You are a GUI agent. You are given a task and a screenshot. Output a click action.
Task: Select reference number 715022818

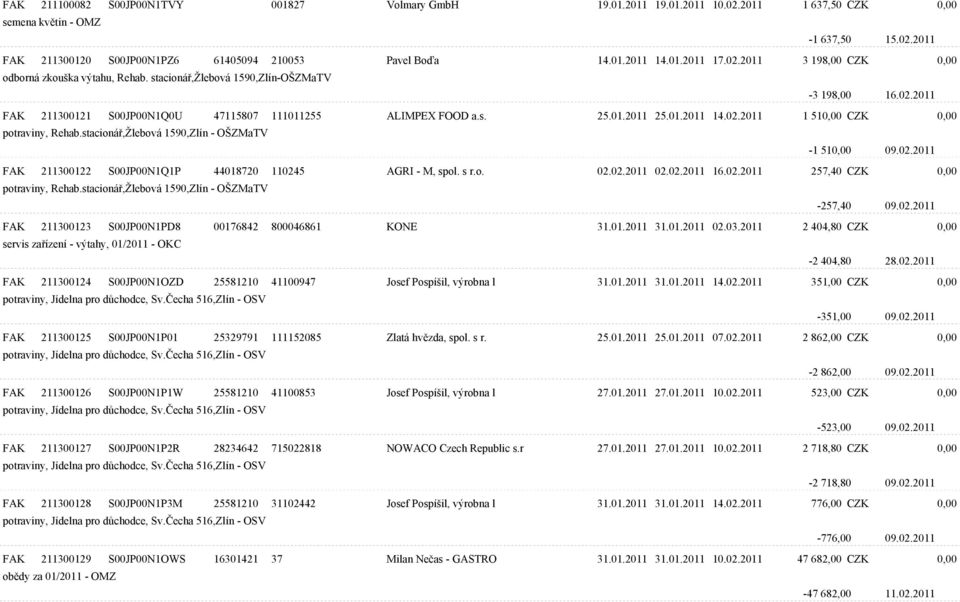[x=296, y=448]
